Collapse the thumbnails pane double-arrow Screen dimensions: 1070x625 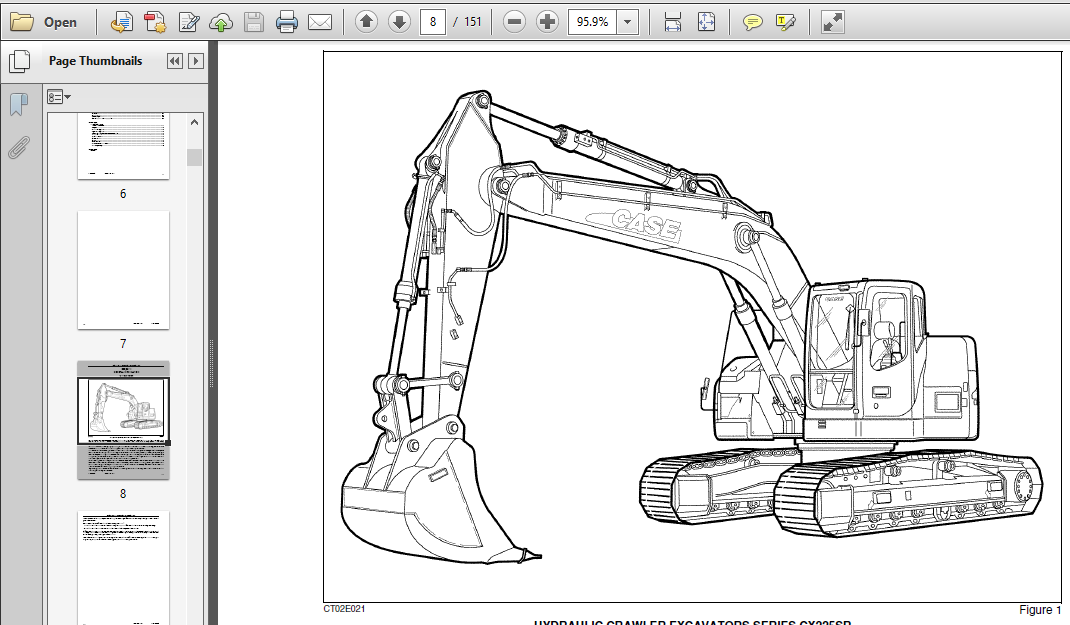point(175,61)
